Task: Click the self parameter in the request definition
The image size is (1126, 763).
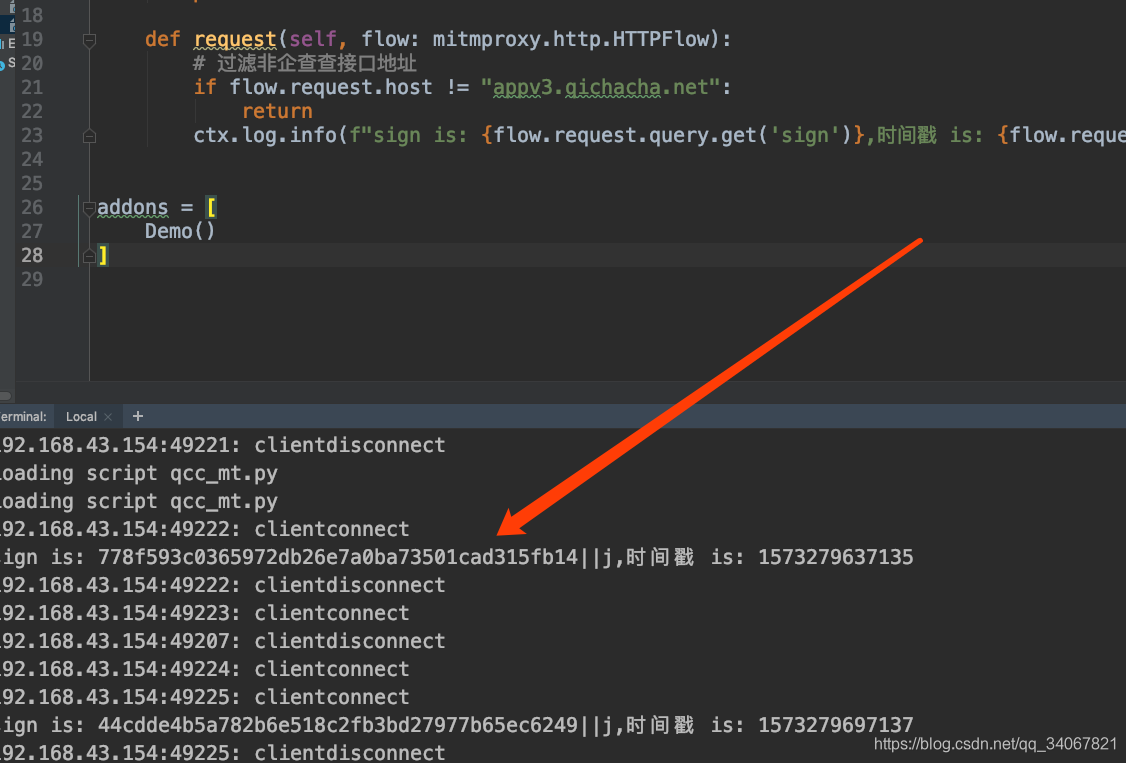Action: (x=313, y=39)
